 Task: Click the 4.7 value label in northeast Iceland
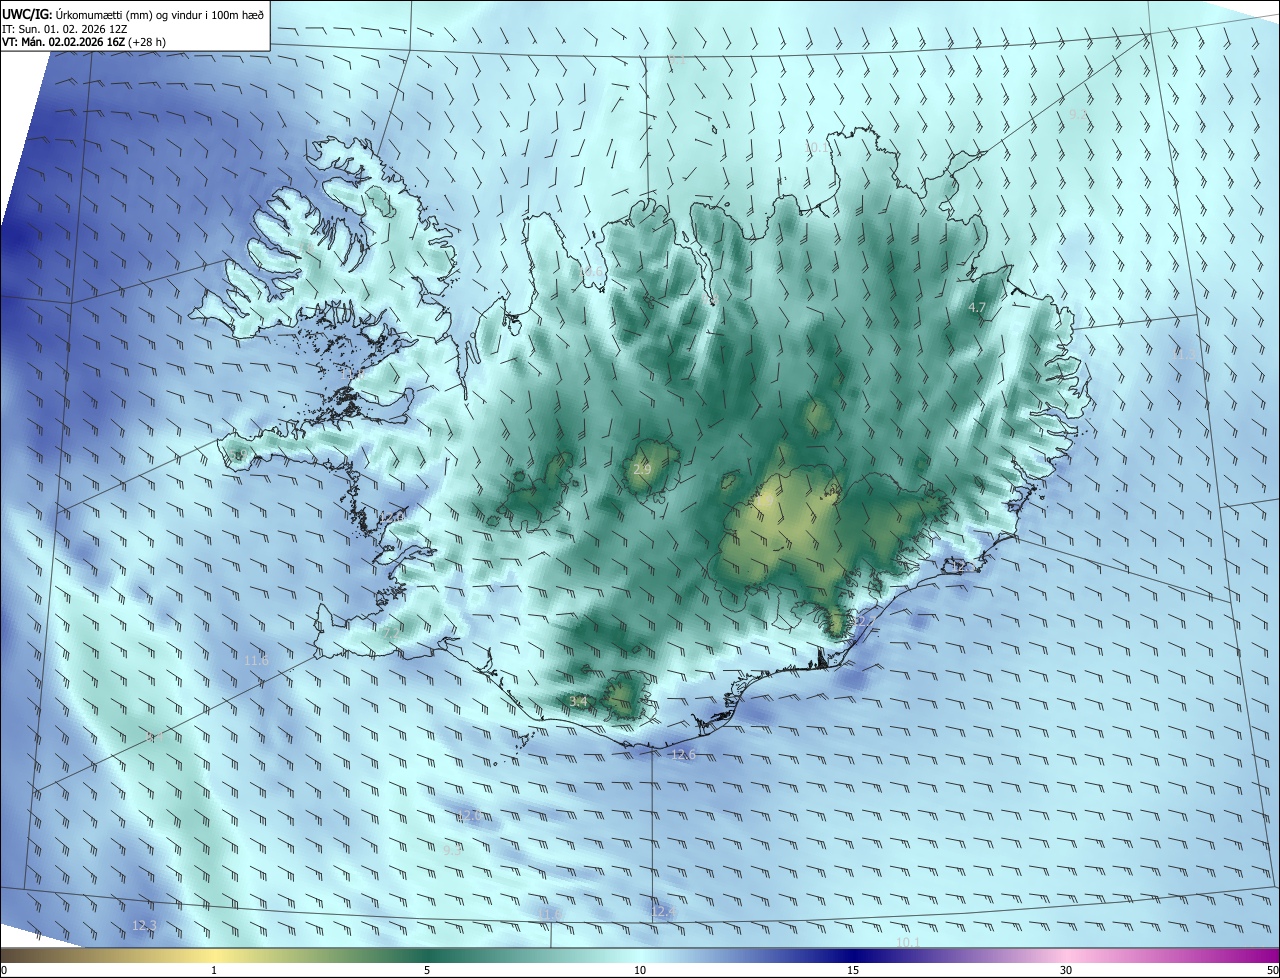point(978,307)
